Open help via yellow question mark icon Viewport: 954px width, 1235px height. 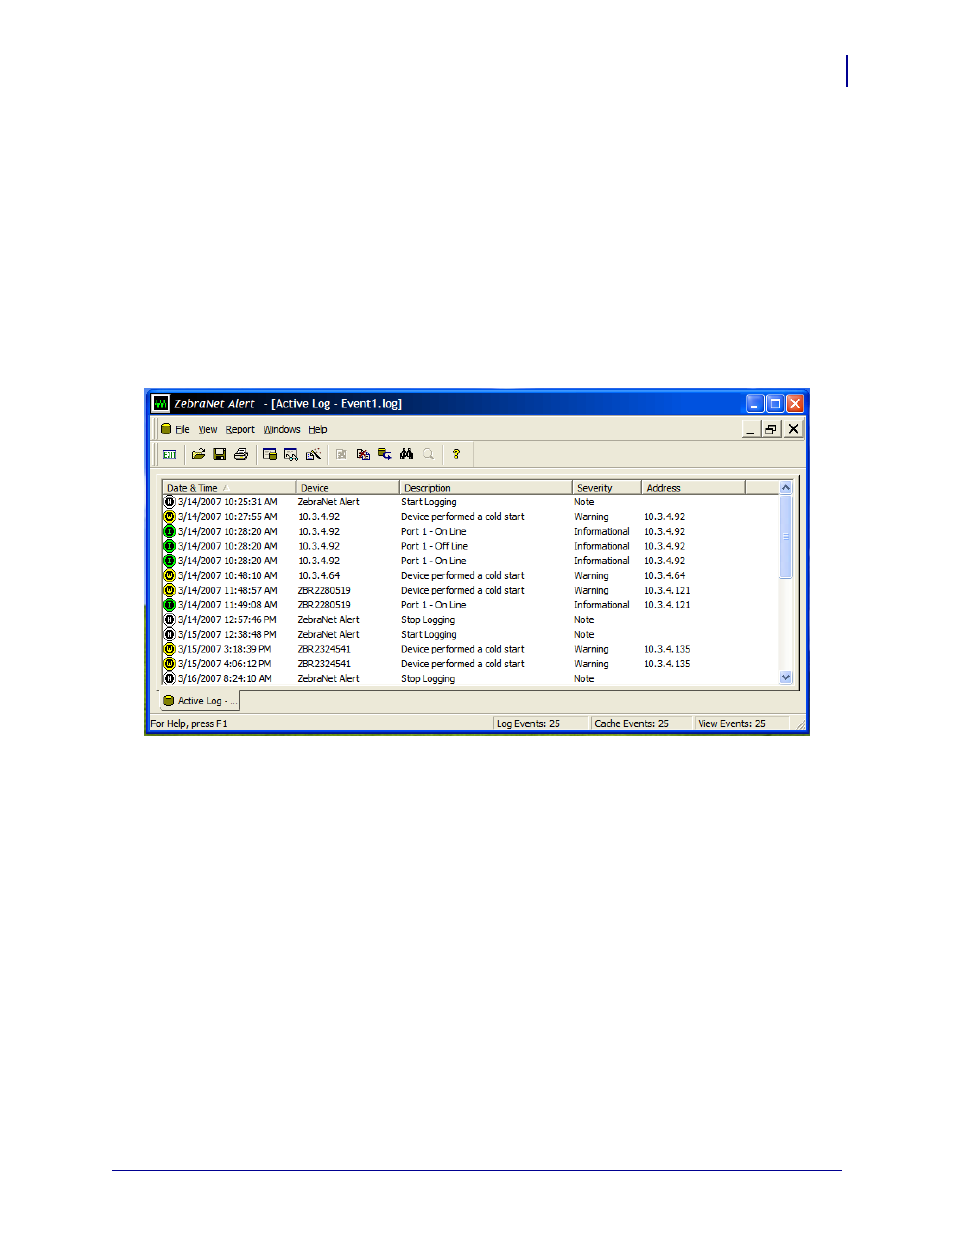pos(456,454)
